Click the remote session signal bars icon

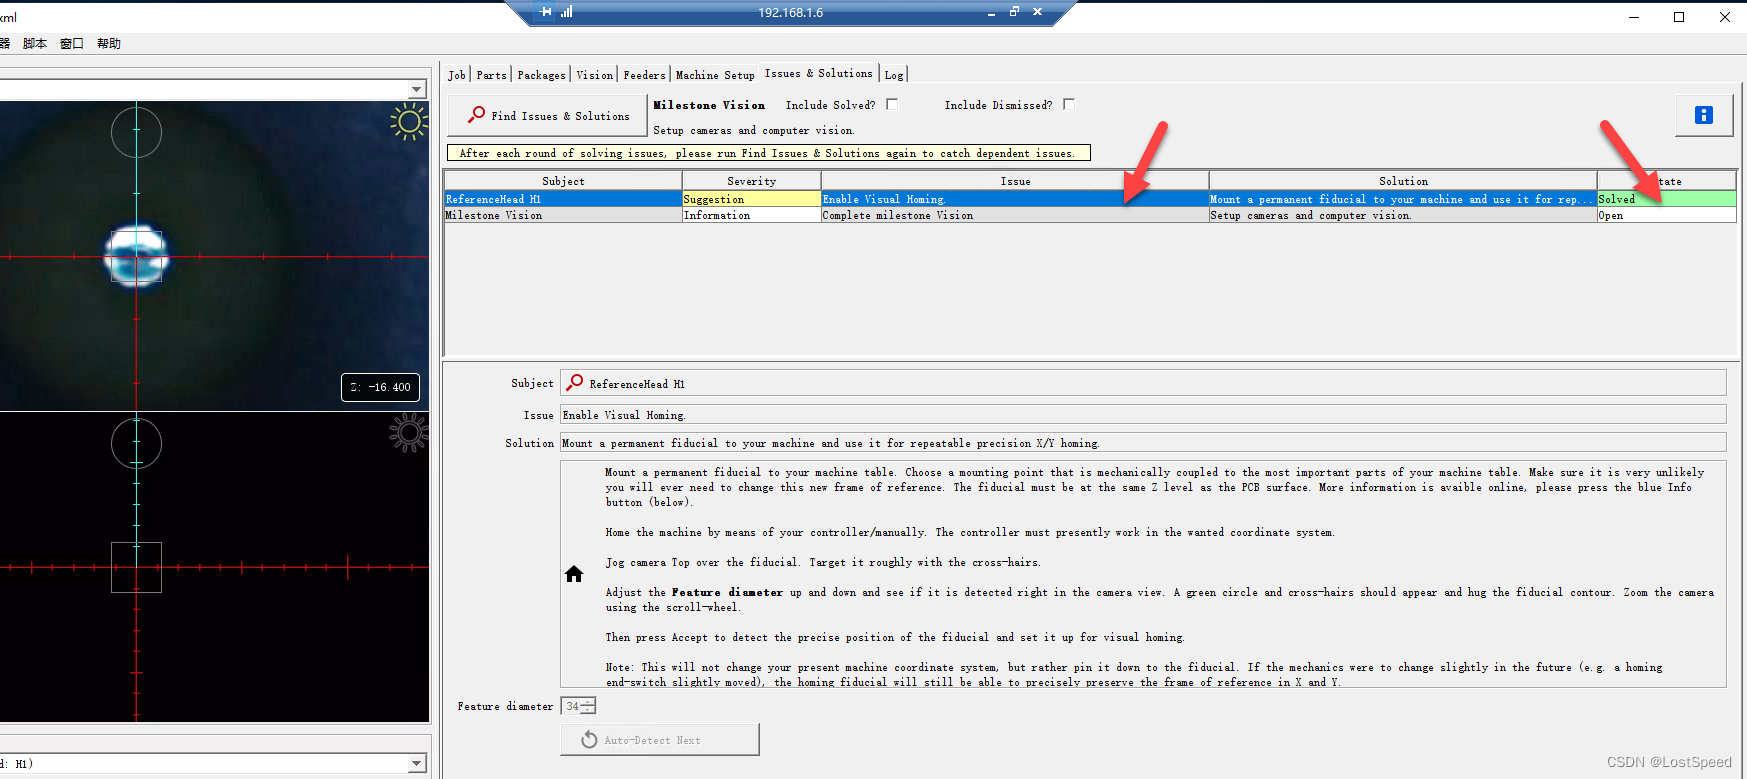[x=567, y=12]
